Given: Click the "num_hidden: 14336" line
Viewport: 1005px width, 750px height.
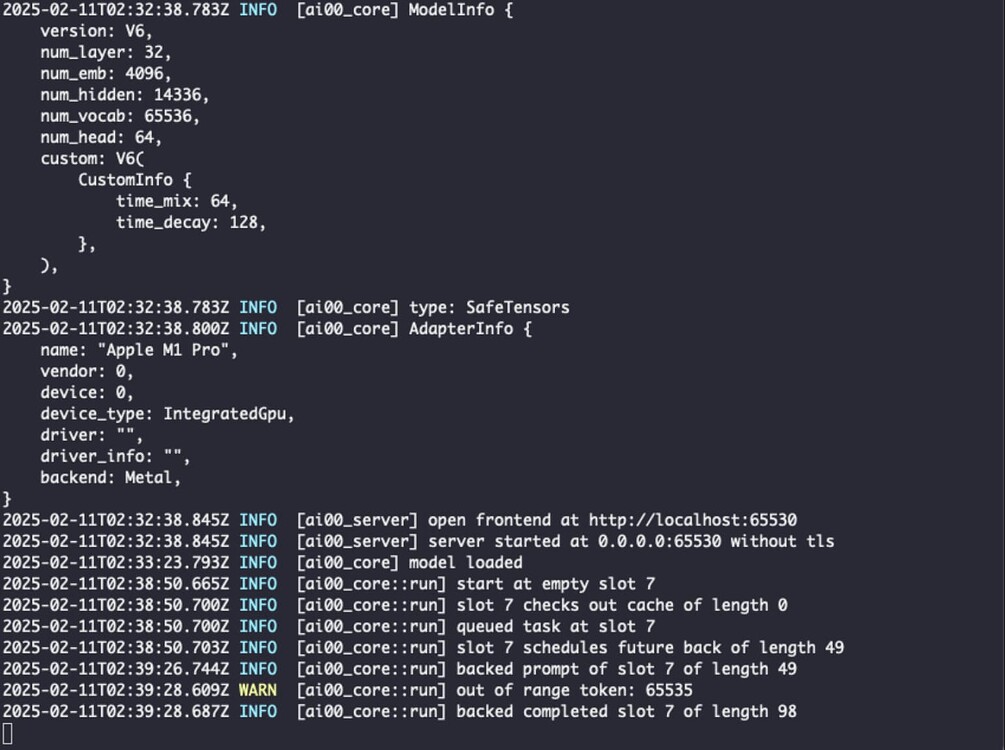Looking at the screenshot, I should pyautogui.click(x=124, y=94).
